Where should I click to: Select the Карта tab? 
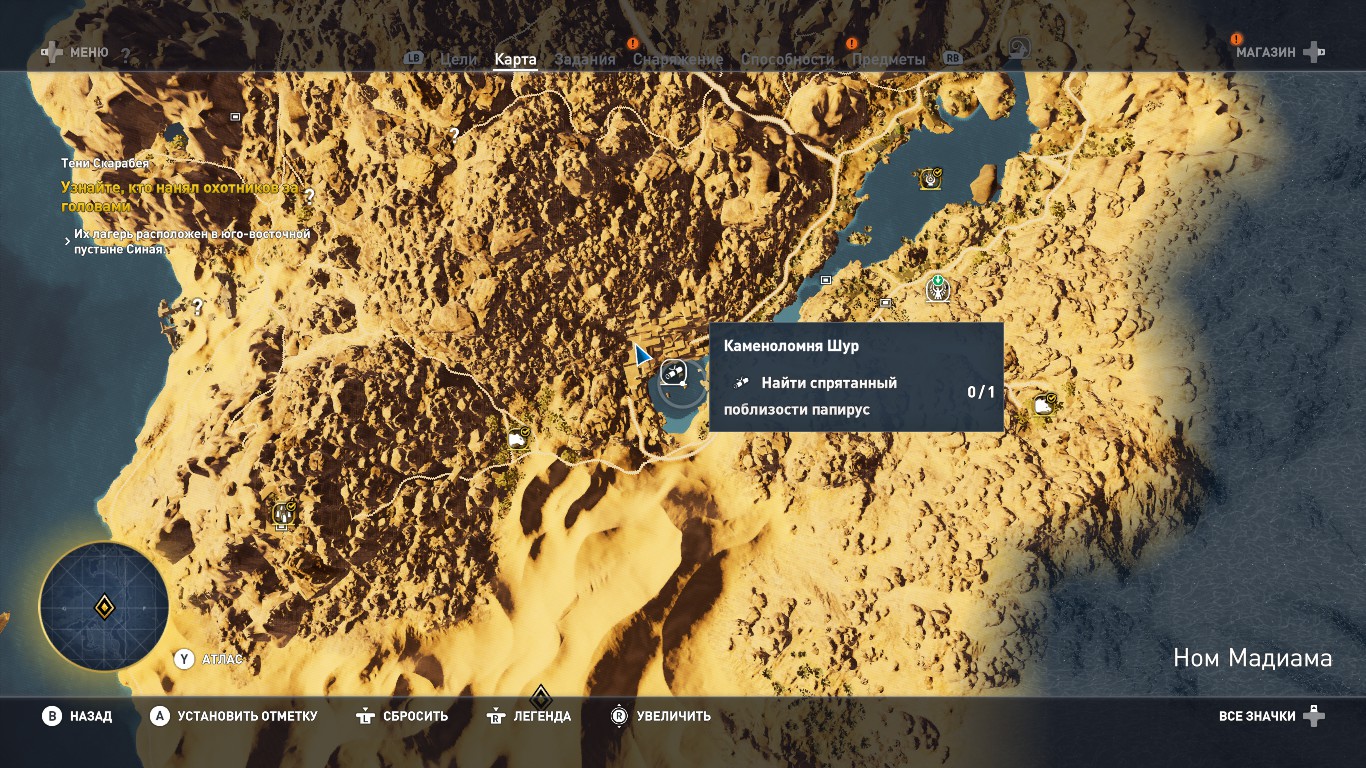pyautogui.click(x=515, y=59)
